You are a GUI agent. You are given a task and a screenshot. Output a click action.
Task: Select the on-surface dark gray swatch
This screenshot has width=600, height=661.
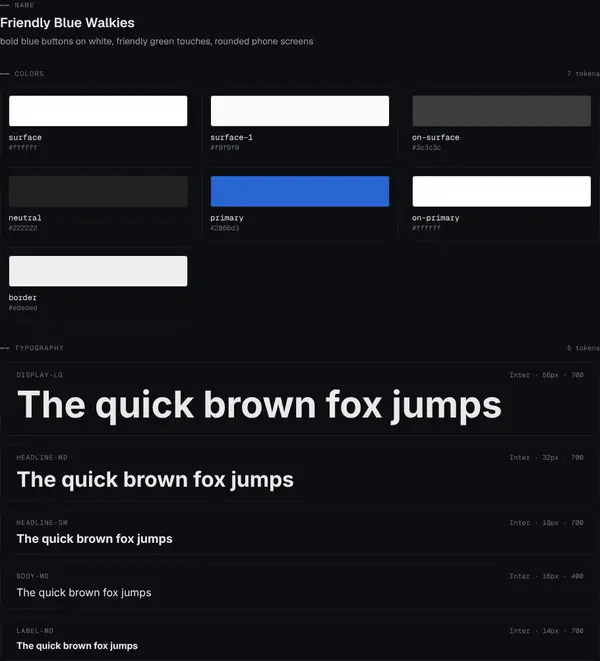[x=501, y=111]
